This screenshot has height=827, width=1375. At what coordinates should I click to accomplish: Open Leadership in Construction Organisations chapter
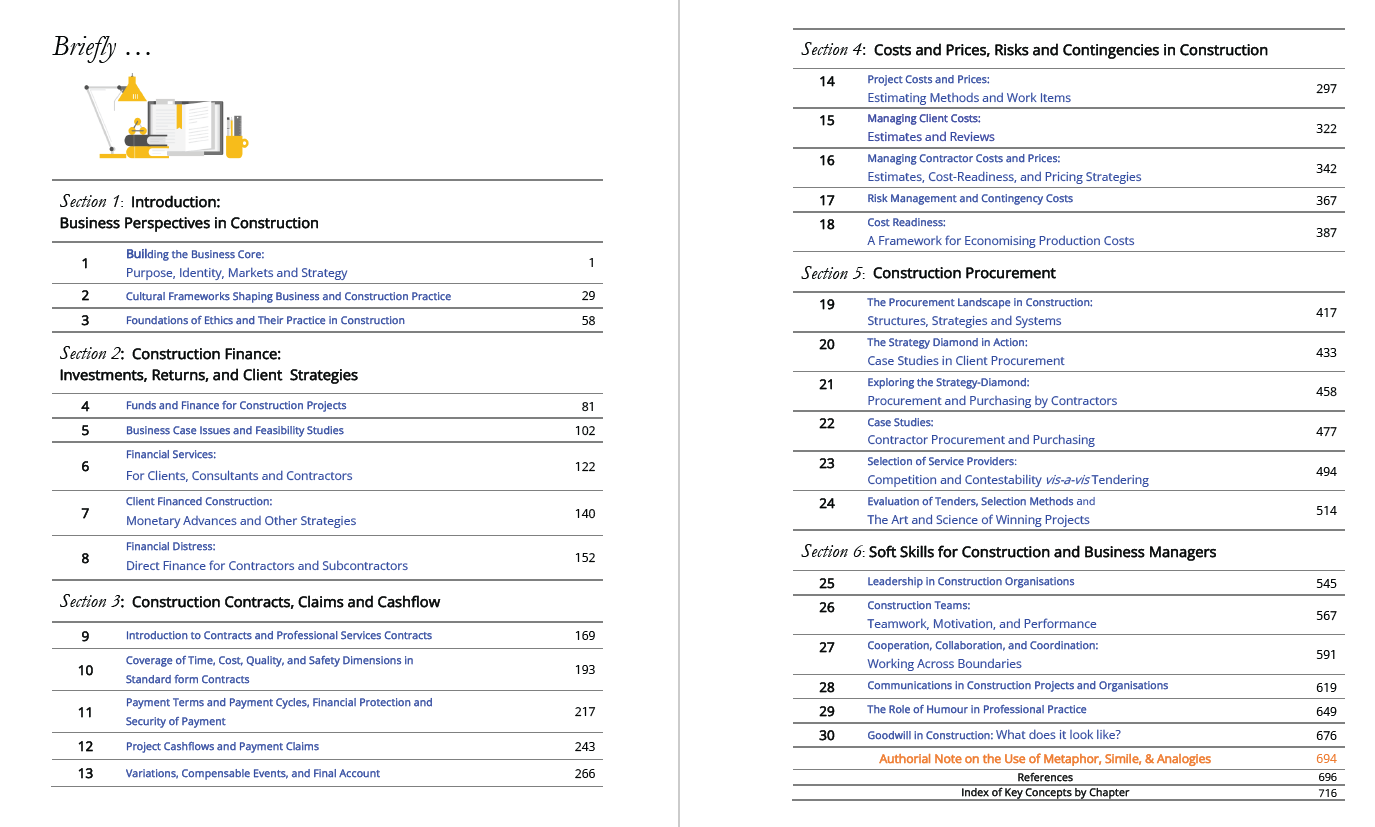click(x=970, y=582)
